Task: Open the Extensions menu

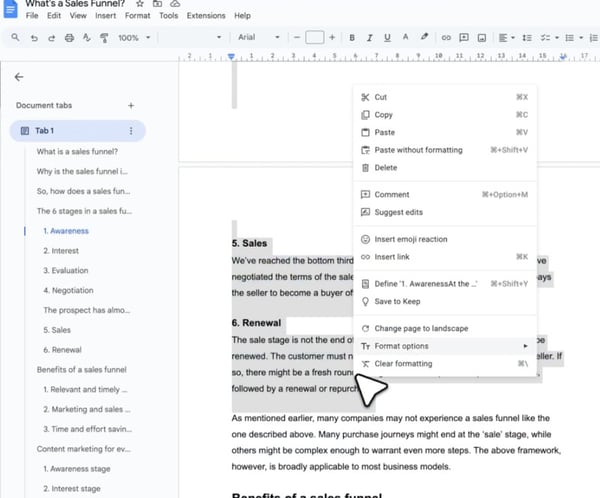Action: click(206, 16)
